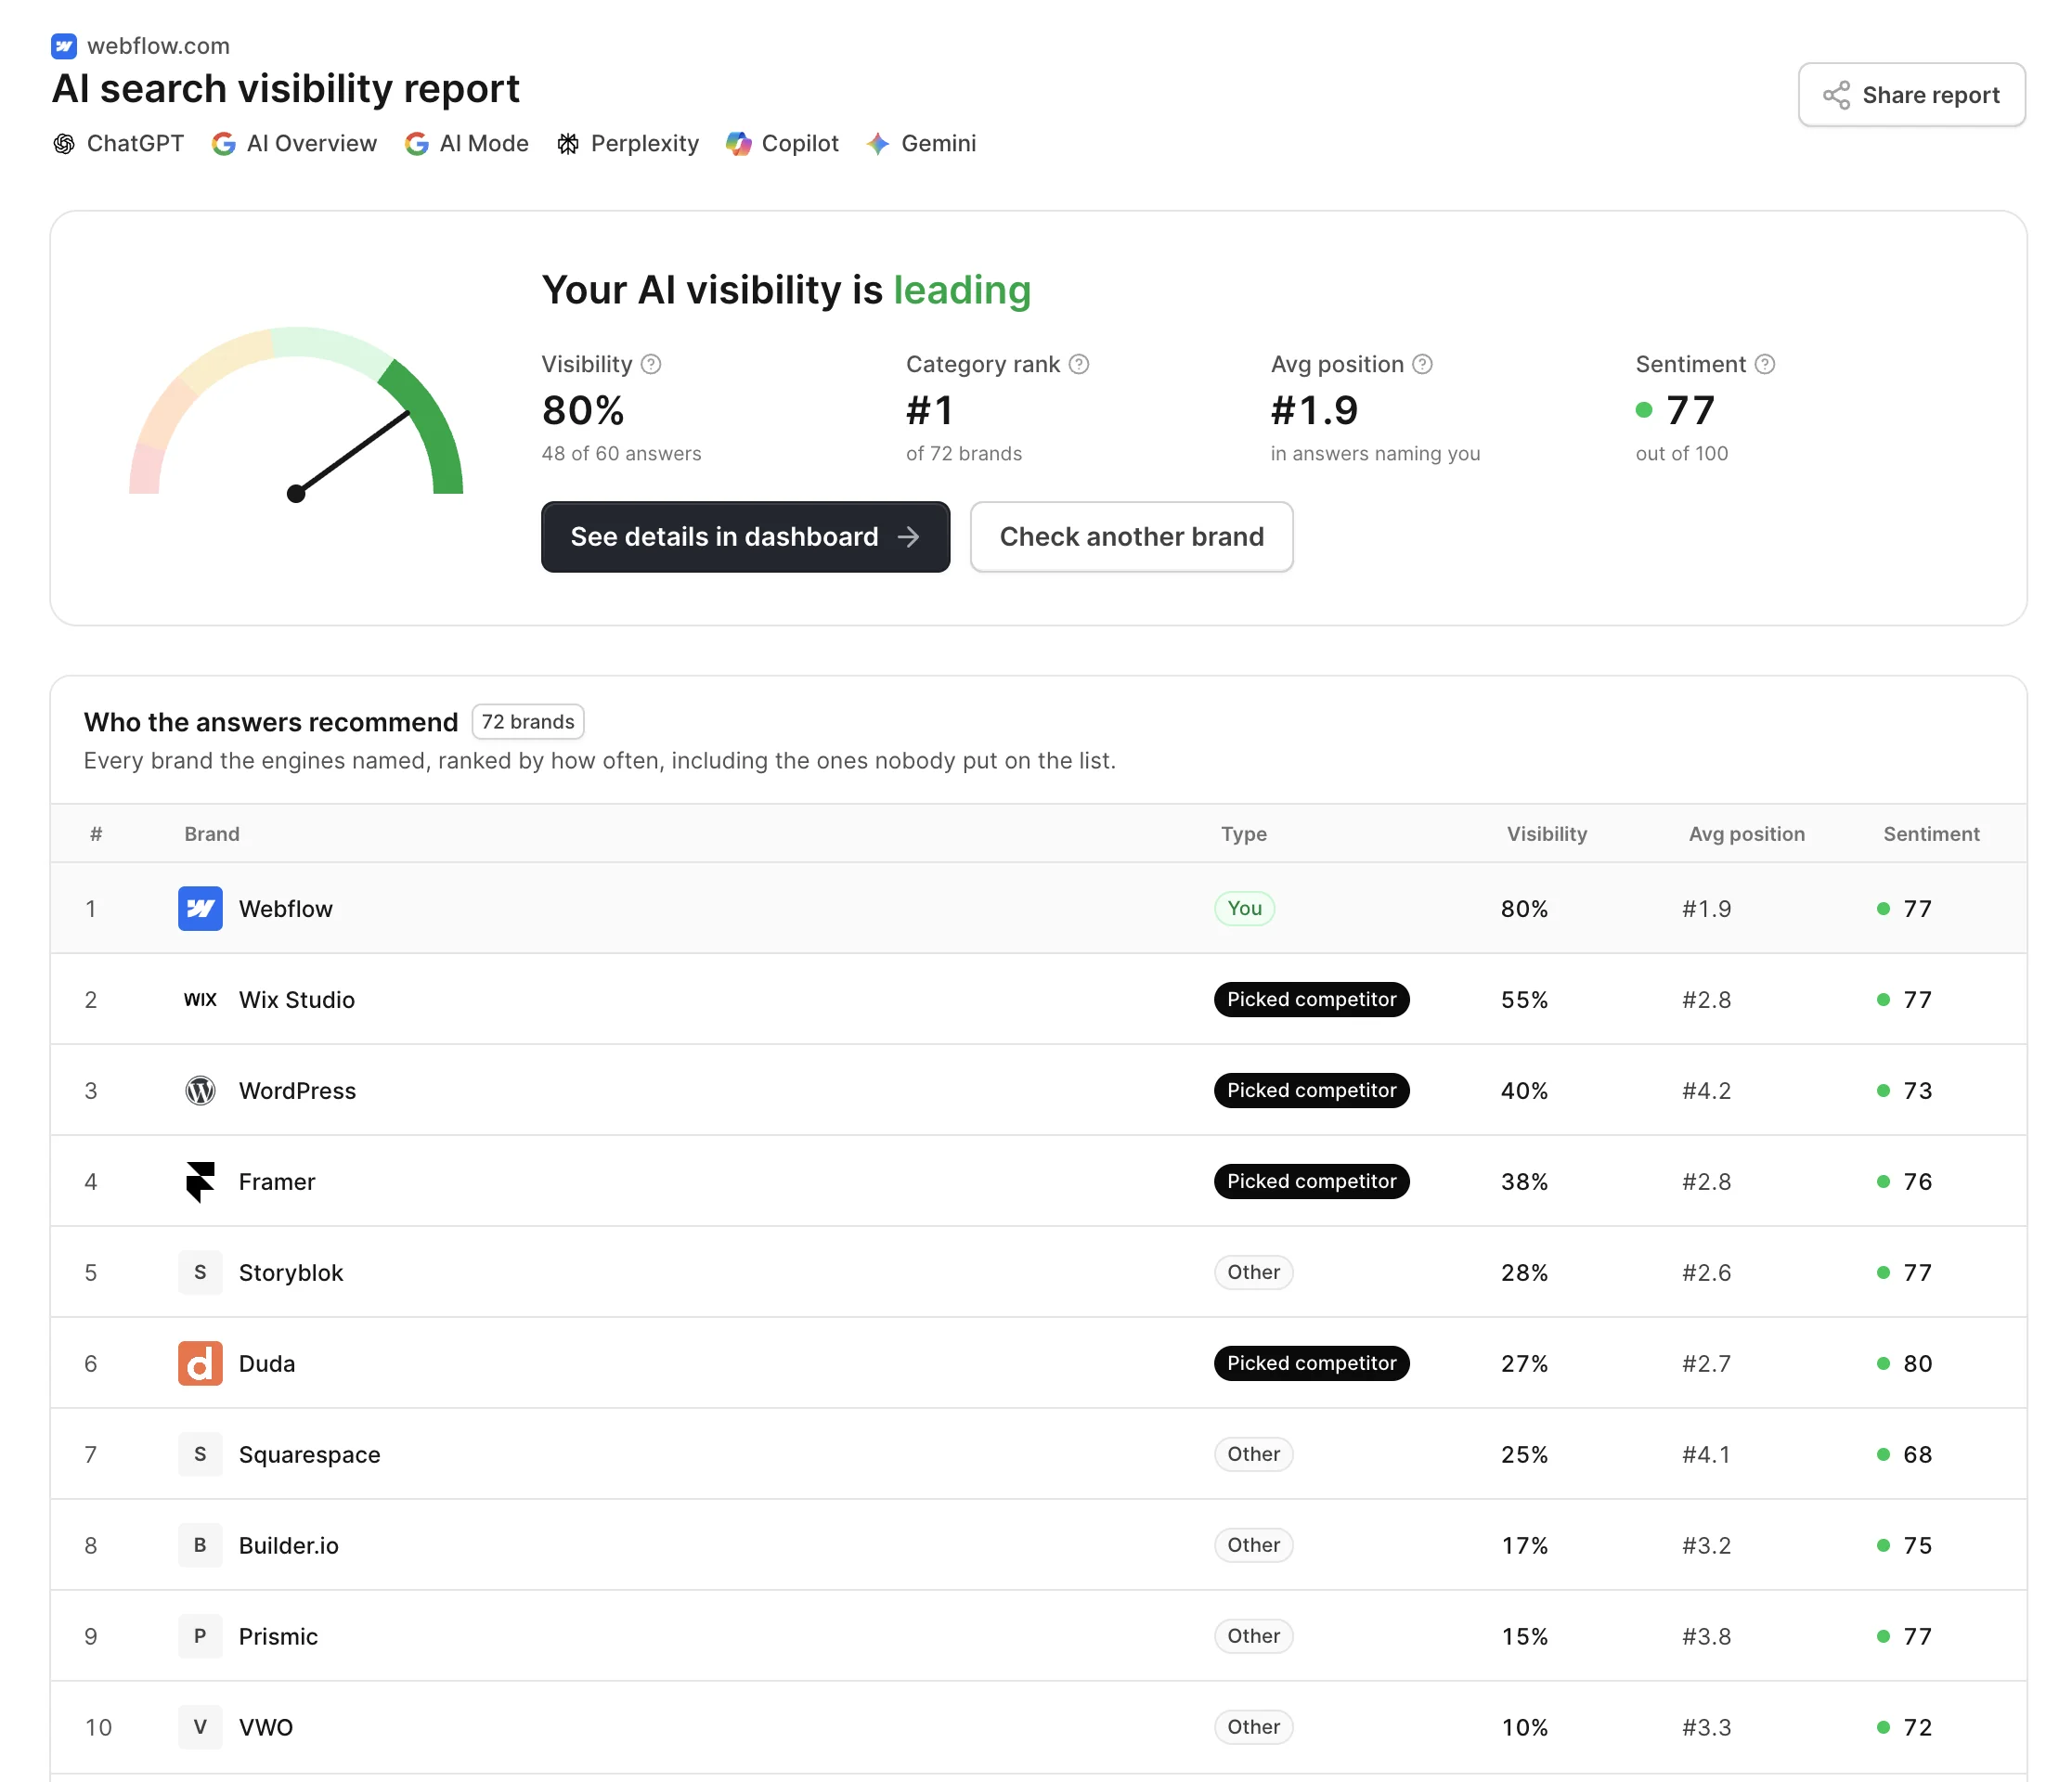This screenshot has height=1782, width=2072.
Task: Click the Wix Studio brand name
Action: (297, 1000)
